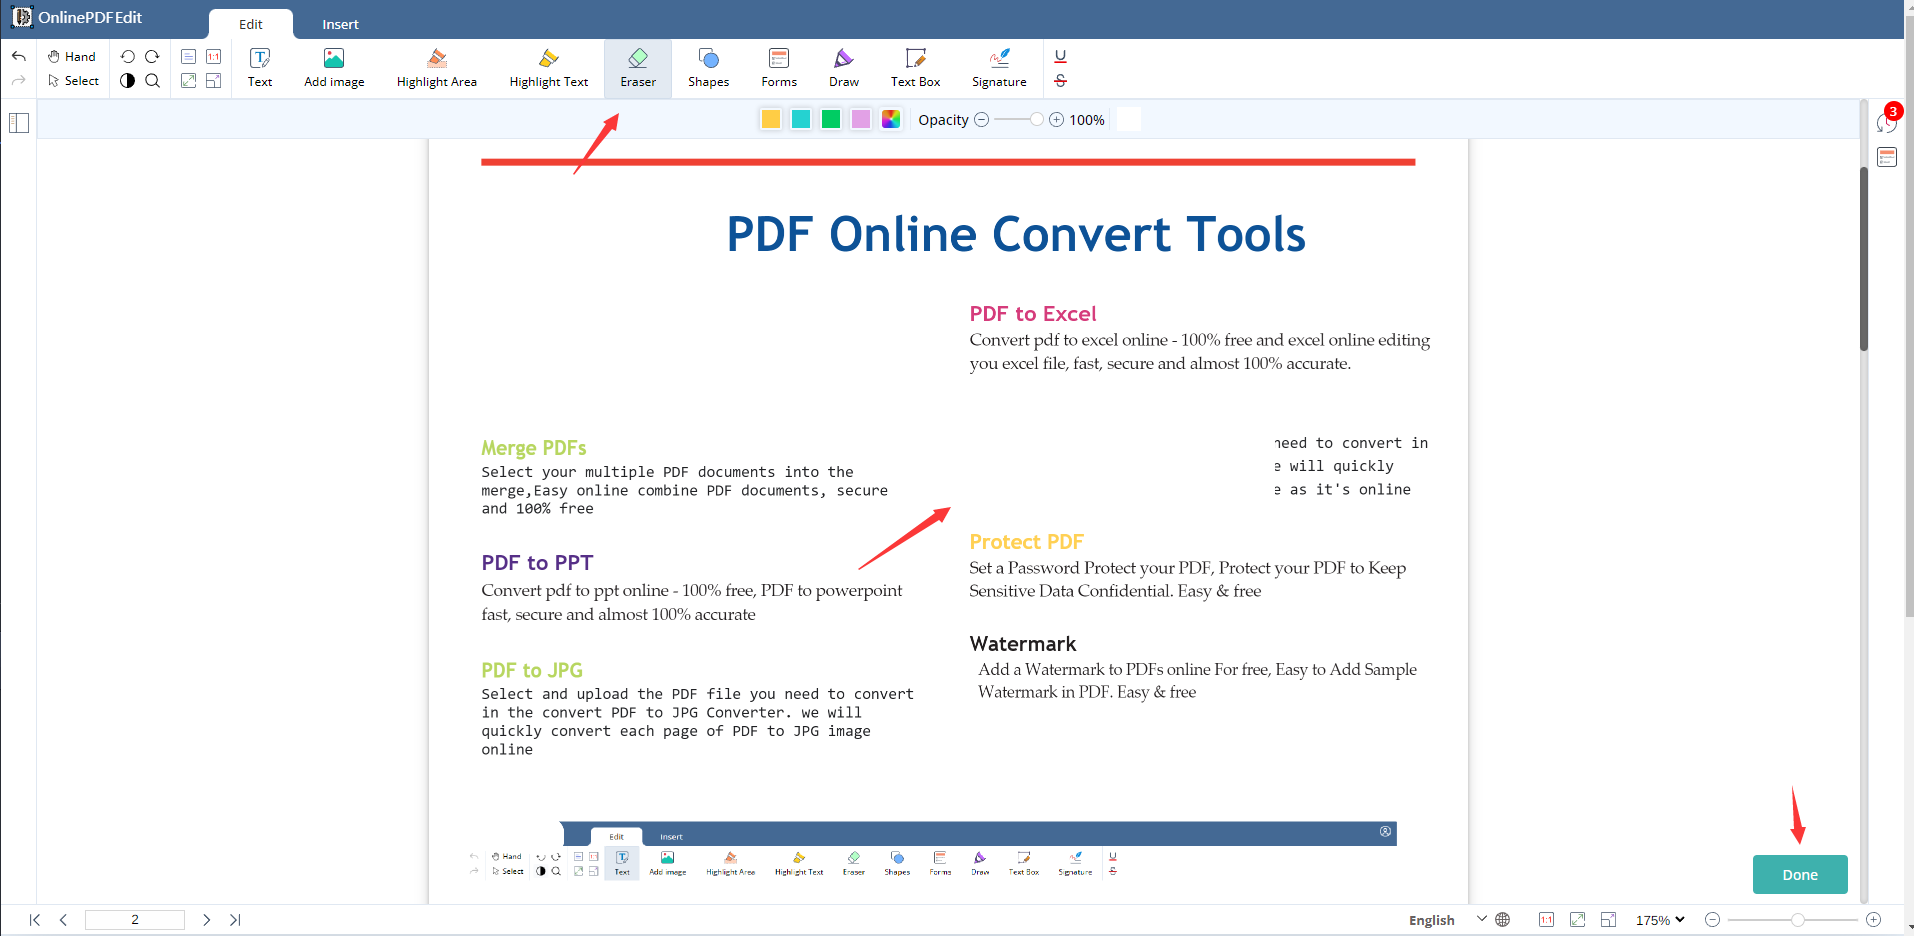Viewport: 1914px width, 936px height.
Task: Switch to Select cursor mode
Action: tap(73, 81)
